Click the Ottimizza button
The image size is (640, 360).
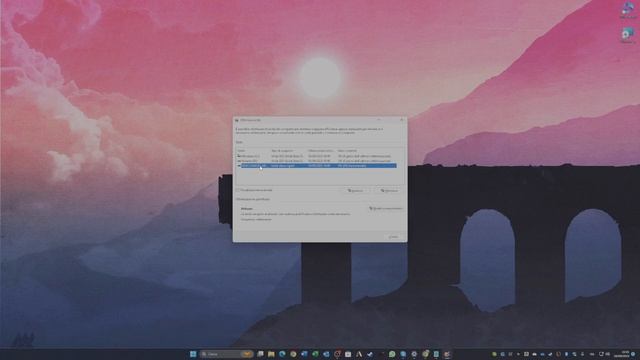[389, 191]
